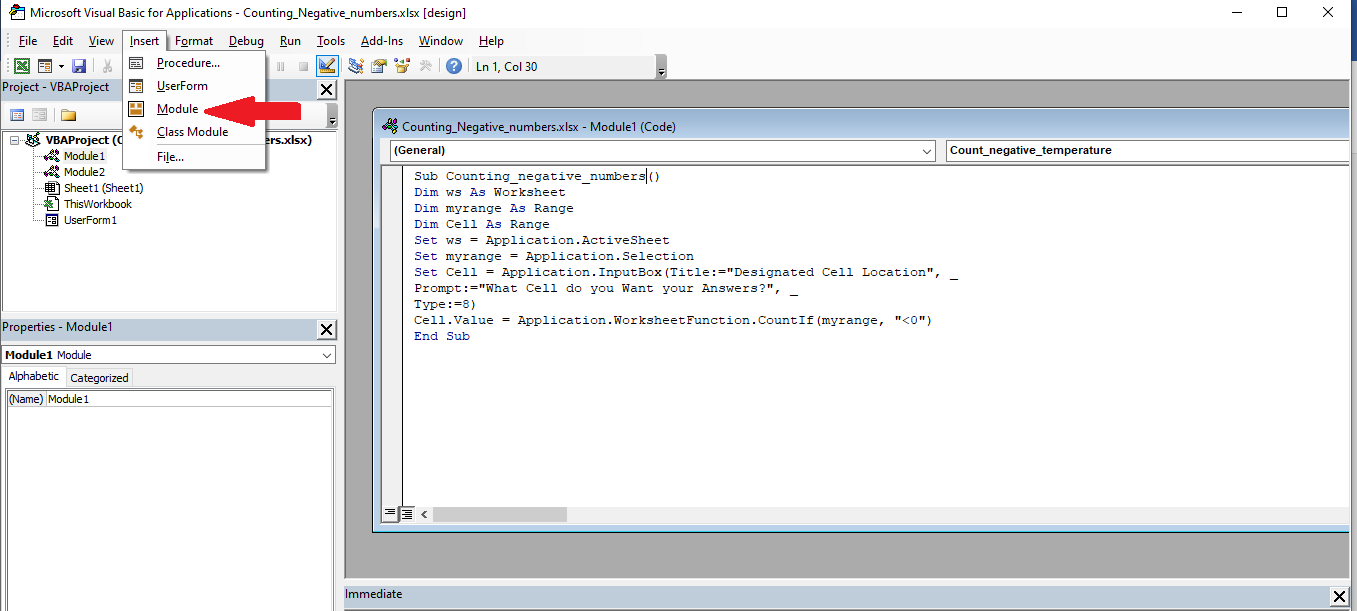
Task: Click the Save icon in the toolbar
Action: pyautogui.click(x=79, y=66)
